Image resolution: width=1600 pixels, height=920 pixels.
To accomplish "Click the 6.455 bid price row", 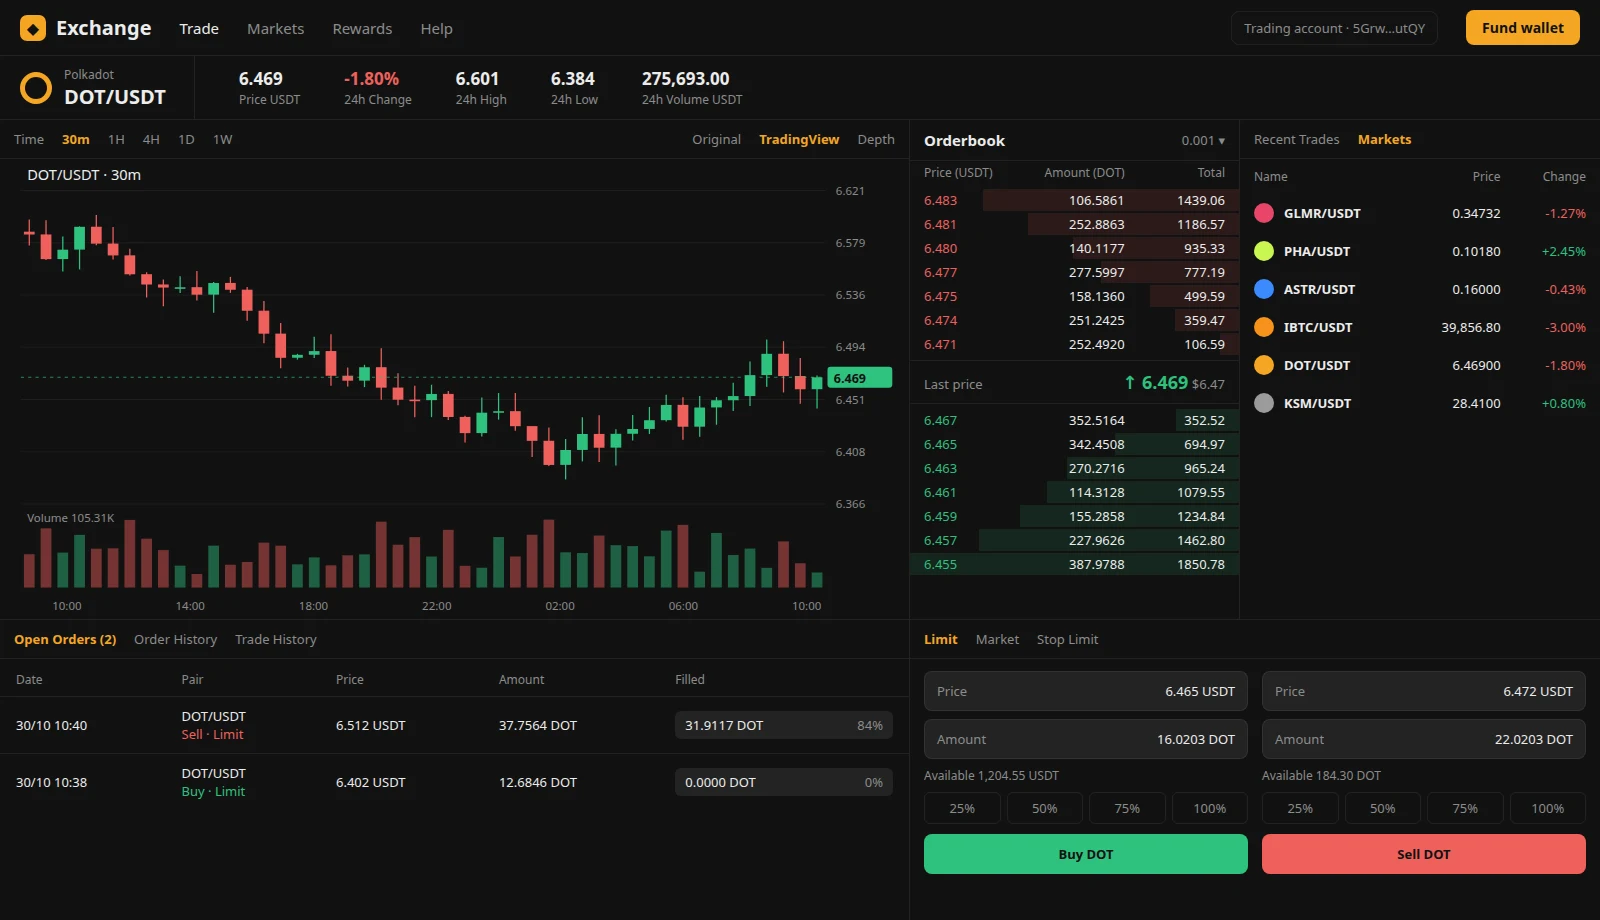I will pos(1075,565).
